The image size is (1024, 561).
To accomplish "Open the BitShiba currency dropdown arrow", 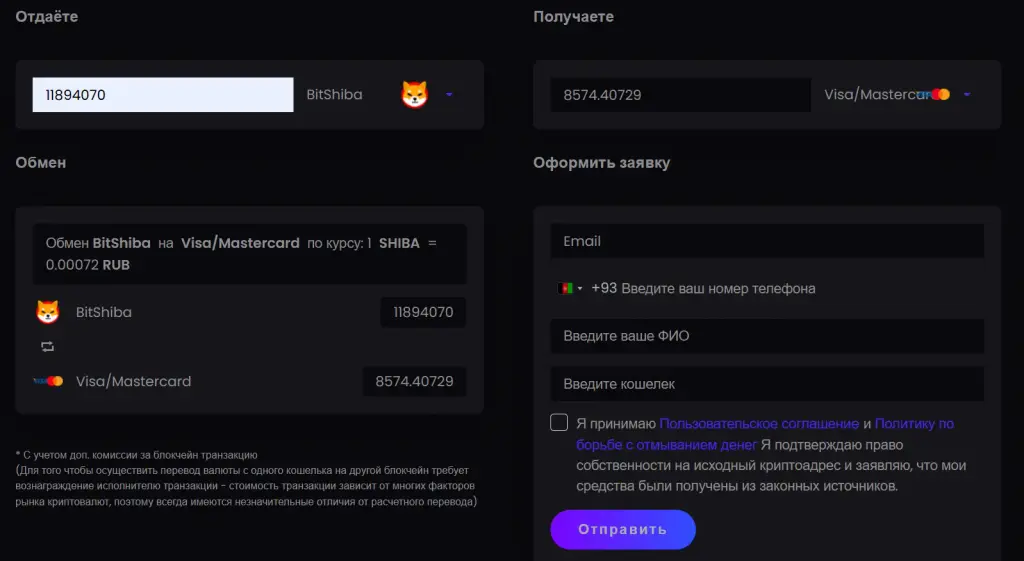I will click(x=449, y=95).
